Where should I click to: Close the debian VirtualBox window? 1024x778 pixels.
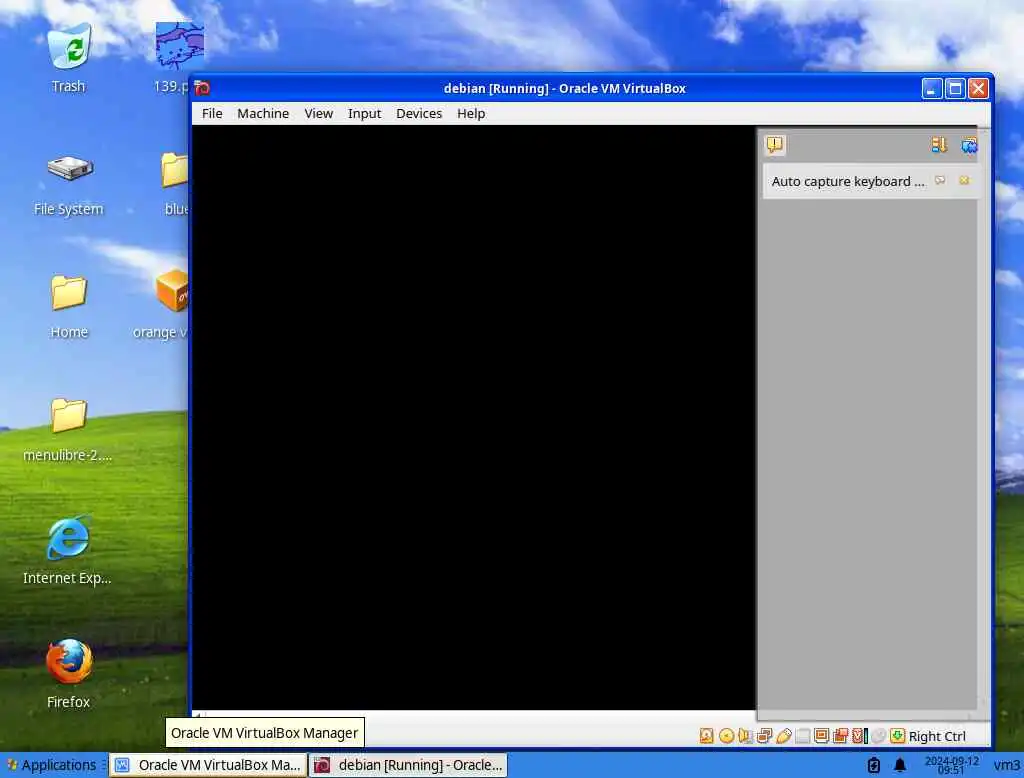(978, 88)
